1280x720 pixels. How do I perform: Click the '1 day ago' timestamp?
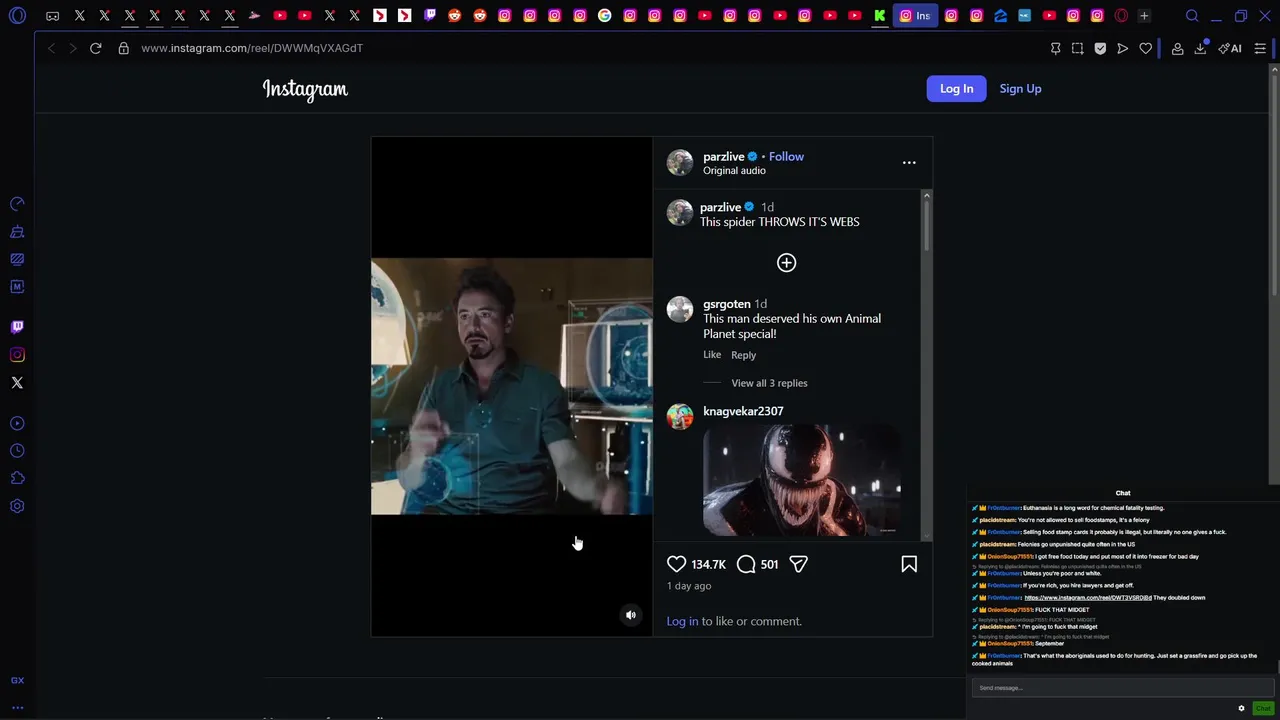tap(689, 586)
